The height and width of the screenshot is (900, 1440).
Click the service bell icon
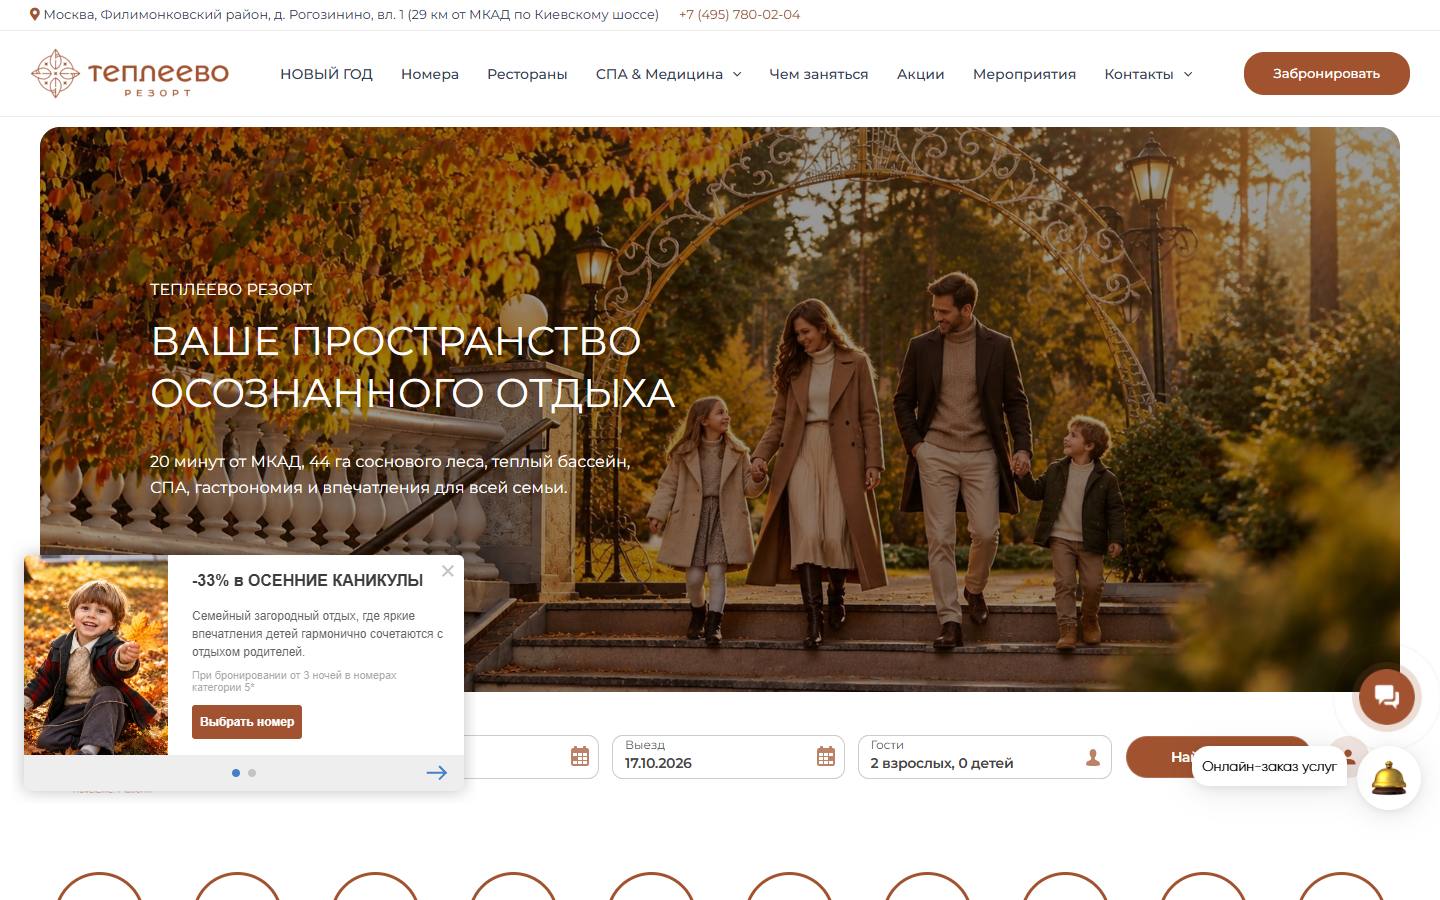pyautogui.click(x=1389, y=778)
